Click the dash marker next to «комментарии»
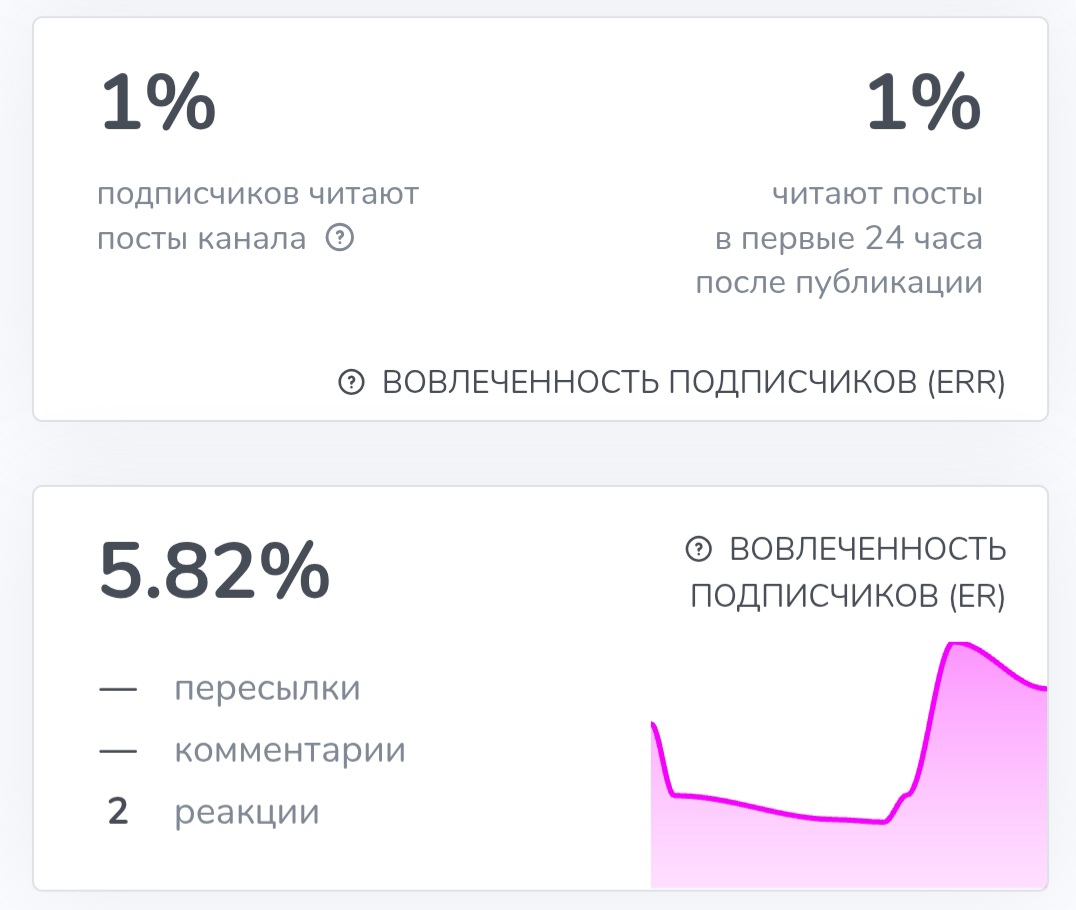The width and height of the screenshot is (1076, 910). click(x=120, y=749)
